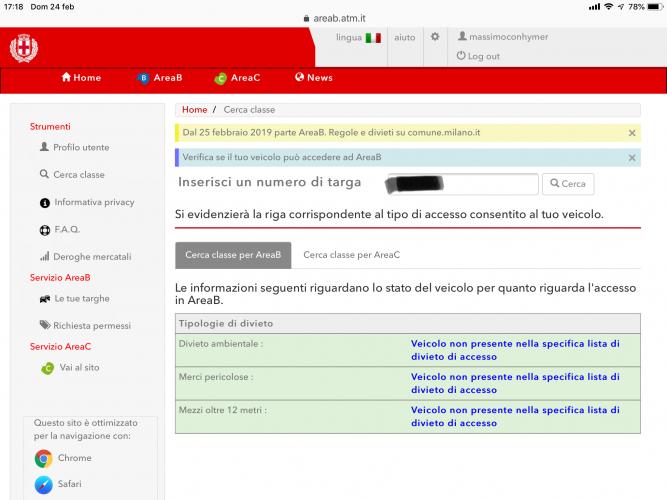
Task: Click the Safari browser icon
Action: (44, 485)
